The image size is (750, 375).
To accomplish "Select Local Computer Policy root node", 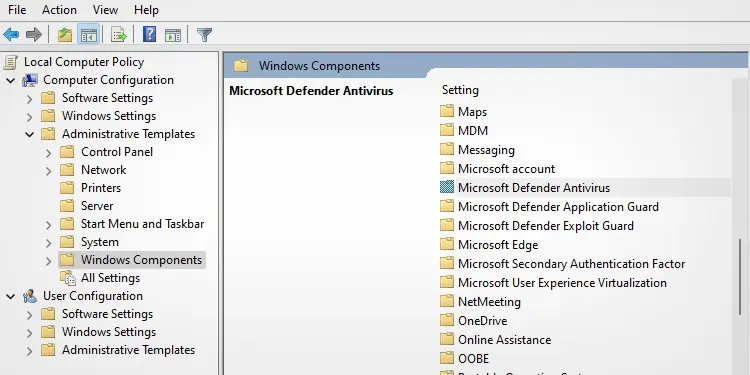I will 84,62.
